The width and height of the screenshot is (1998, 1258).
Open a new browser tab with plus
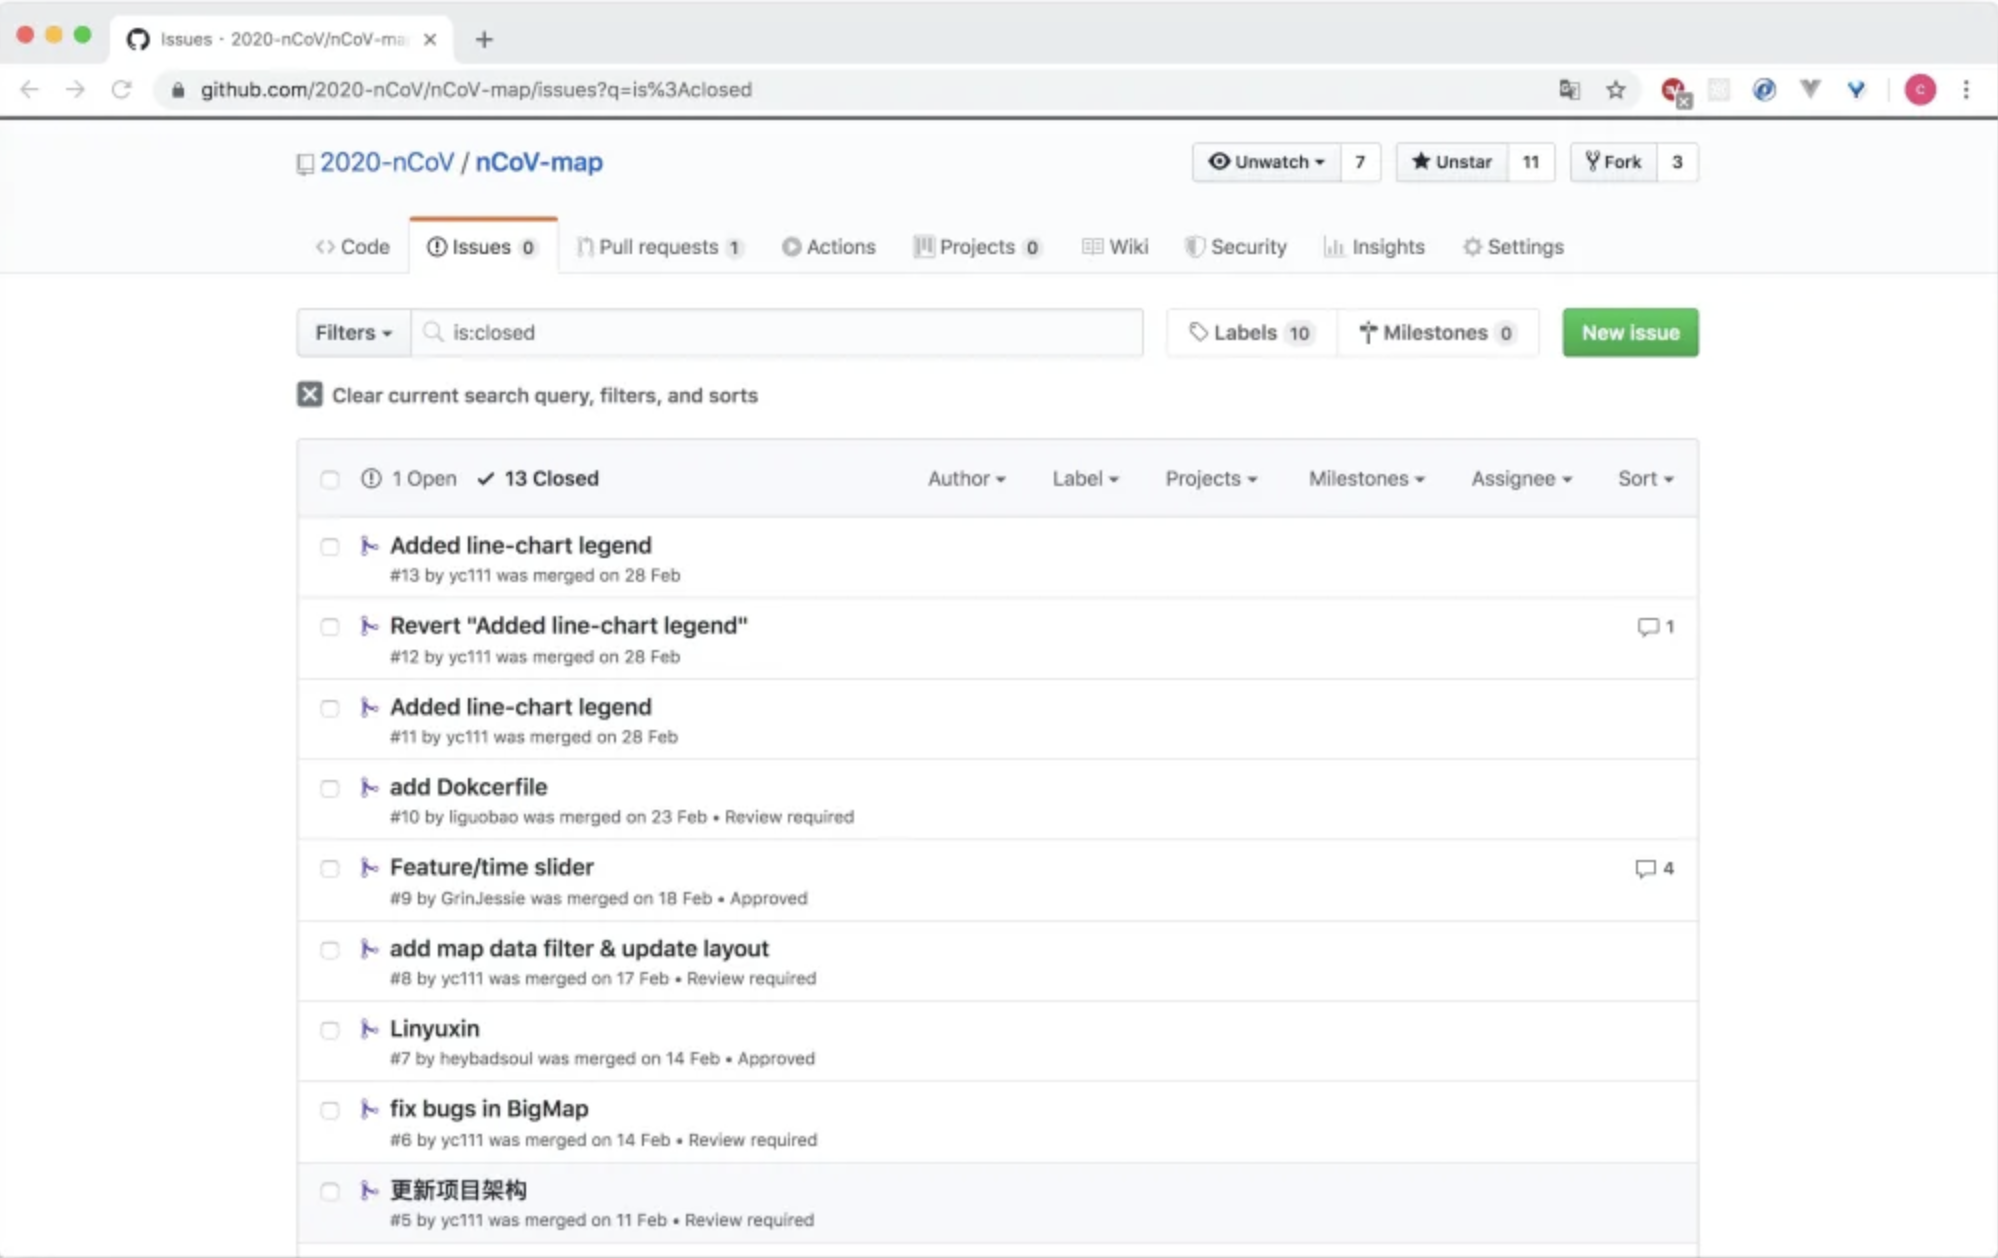(484, 39)
